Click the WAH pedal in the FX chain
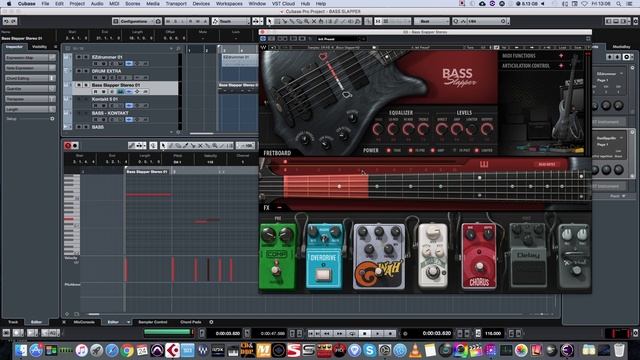This screenshot has height=360, width=640. [379, 256]
